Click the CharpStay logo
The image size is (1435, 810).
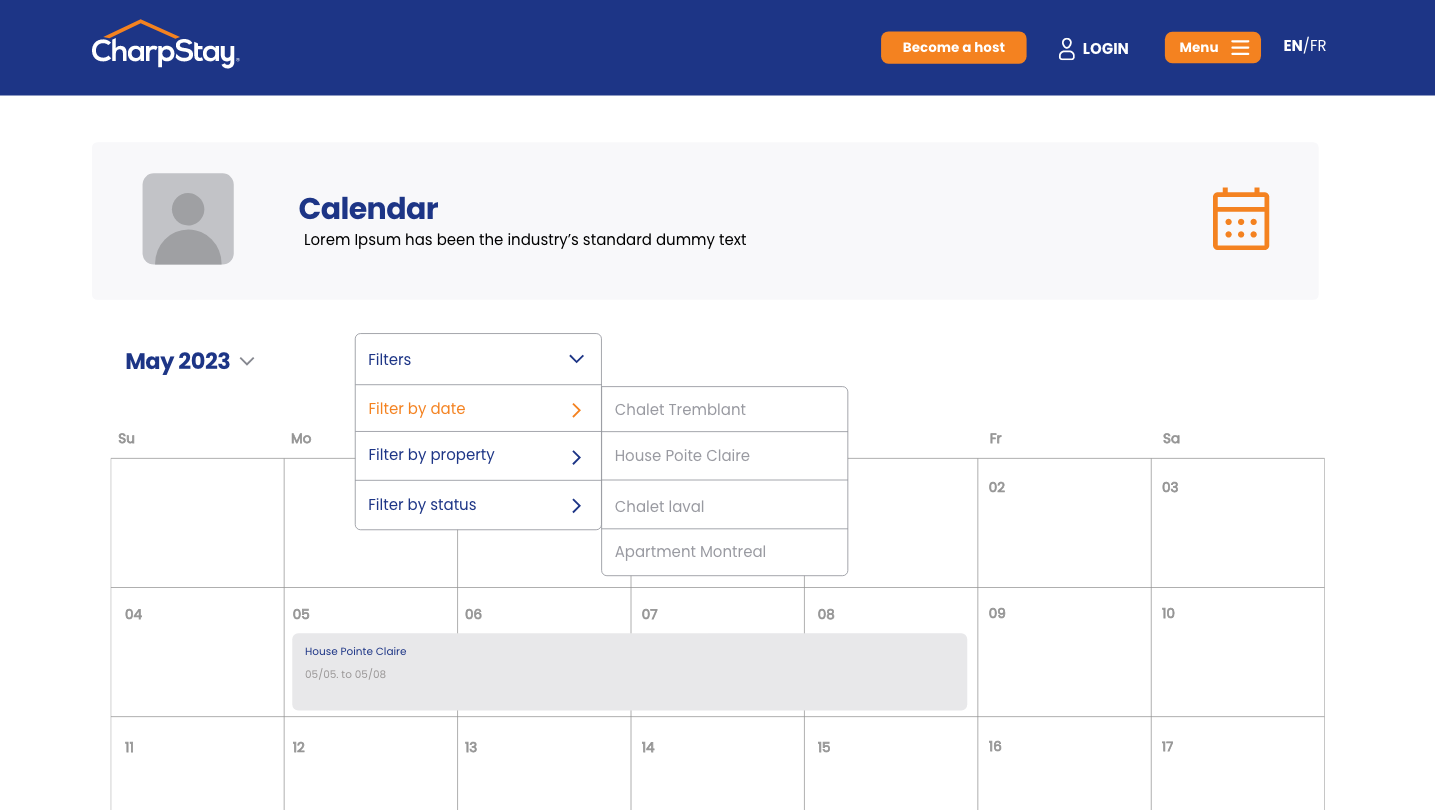coord(165,44)
